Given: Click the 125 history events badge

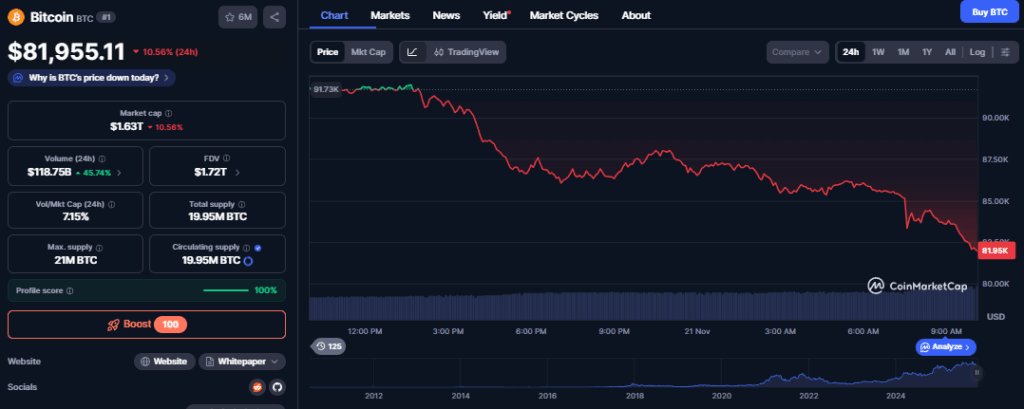Looking at the screenshot, I should (328, 347).
